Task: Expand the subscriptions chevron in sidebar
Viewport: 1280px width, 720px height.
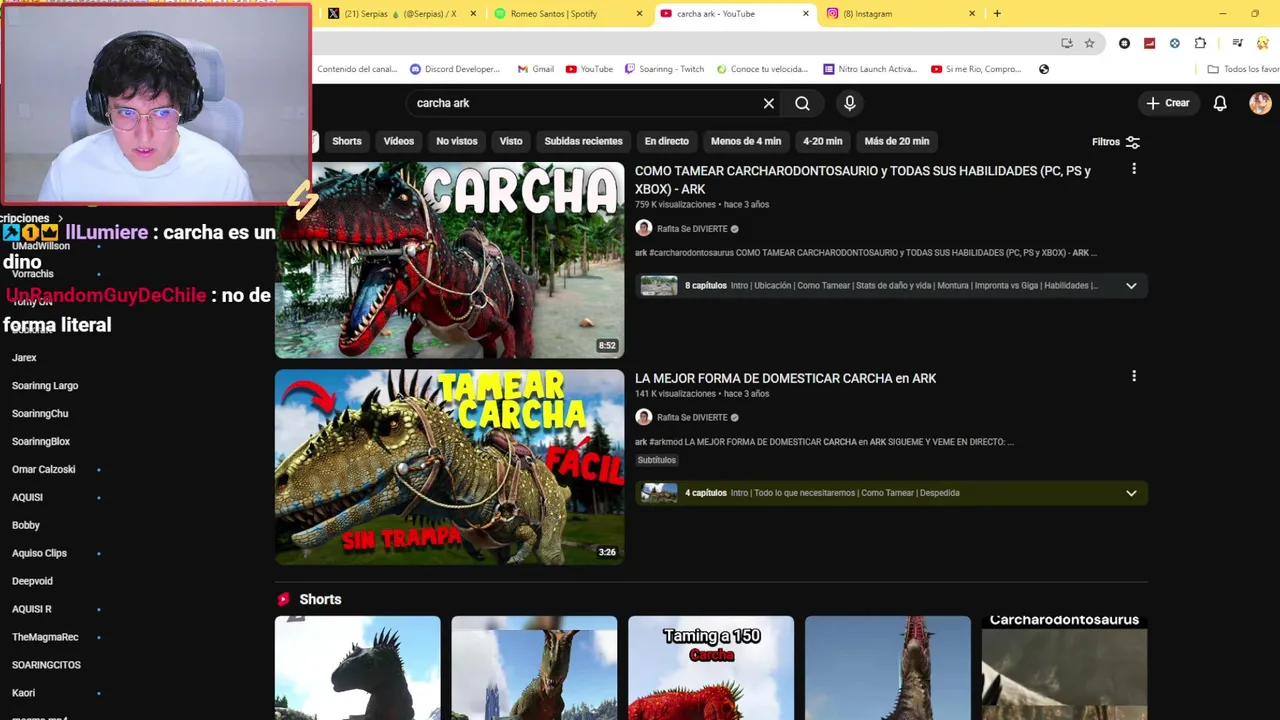Action: [60, 218]
